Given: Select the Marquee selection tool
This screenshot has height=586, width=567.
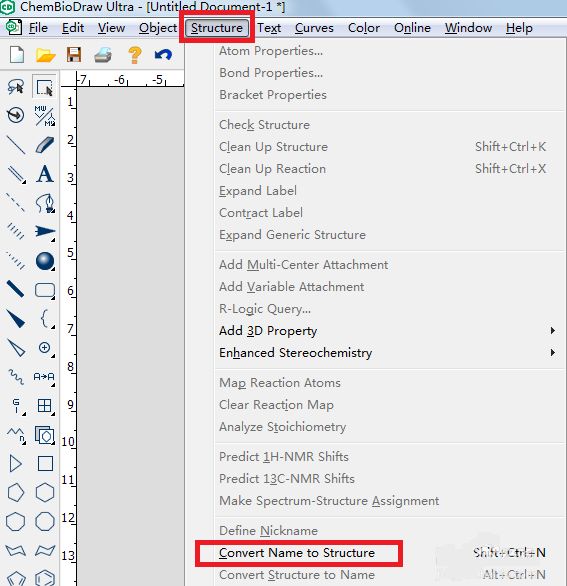Looking at the screenshot, I should (44, 87).
